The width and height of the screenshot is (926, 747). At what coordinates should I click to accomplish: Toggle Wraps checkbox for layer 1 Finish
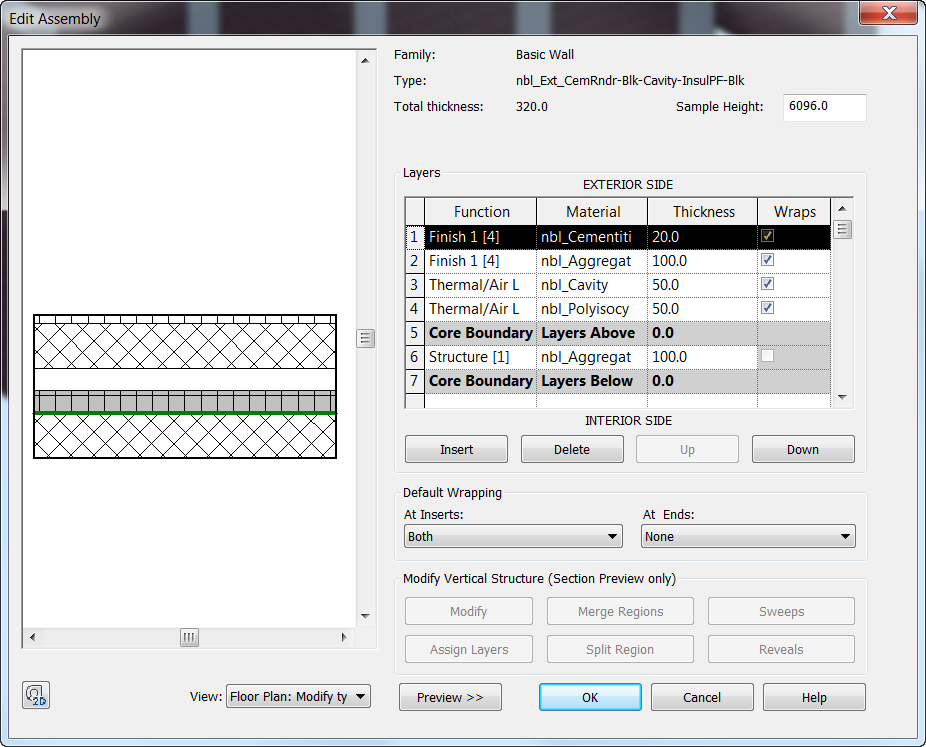(767, 236)
